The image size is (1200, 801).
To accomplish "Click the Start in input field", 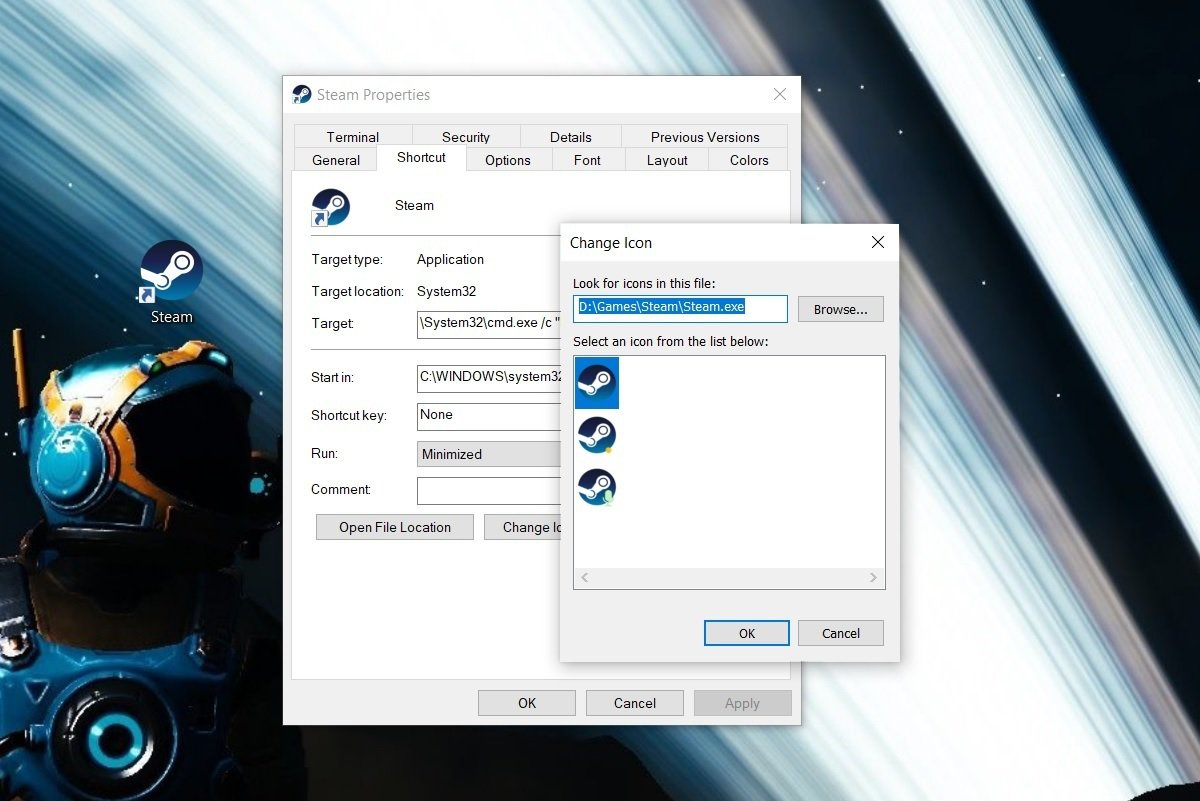I will click(489, 377).
